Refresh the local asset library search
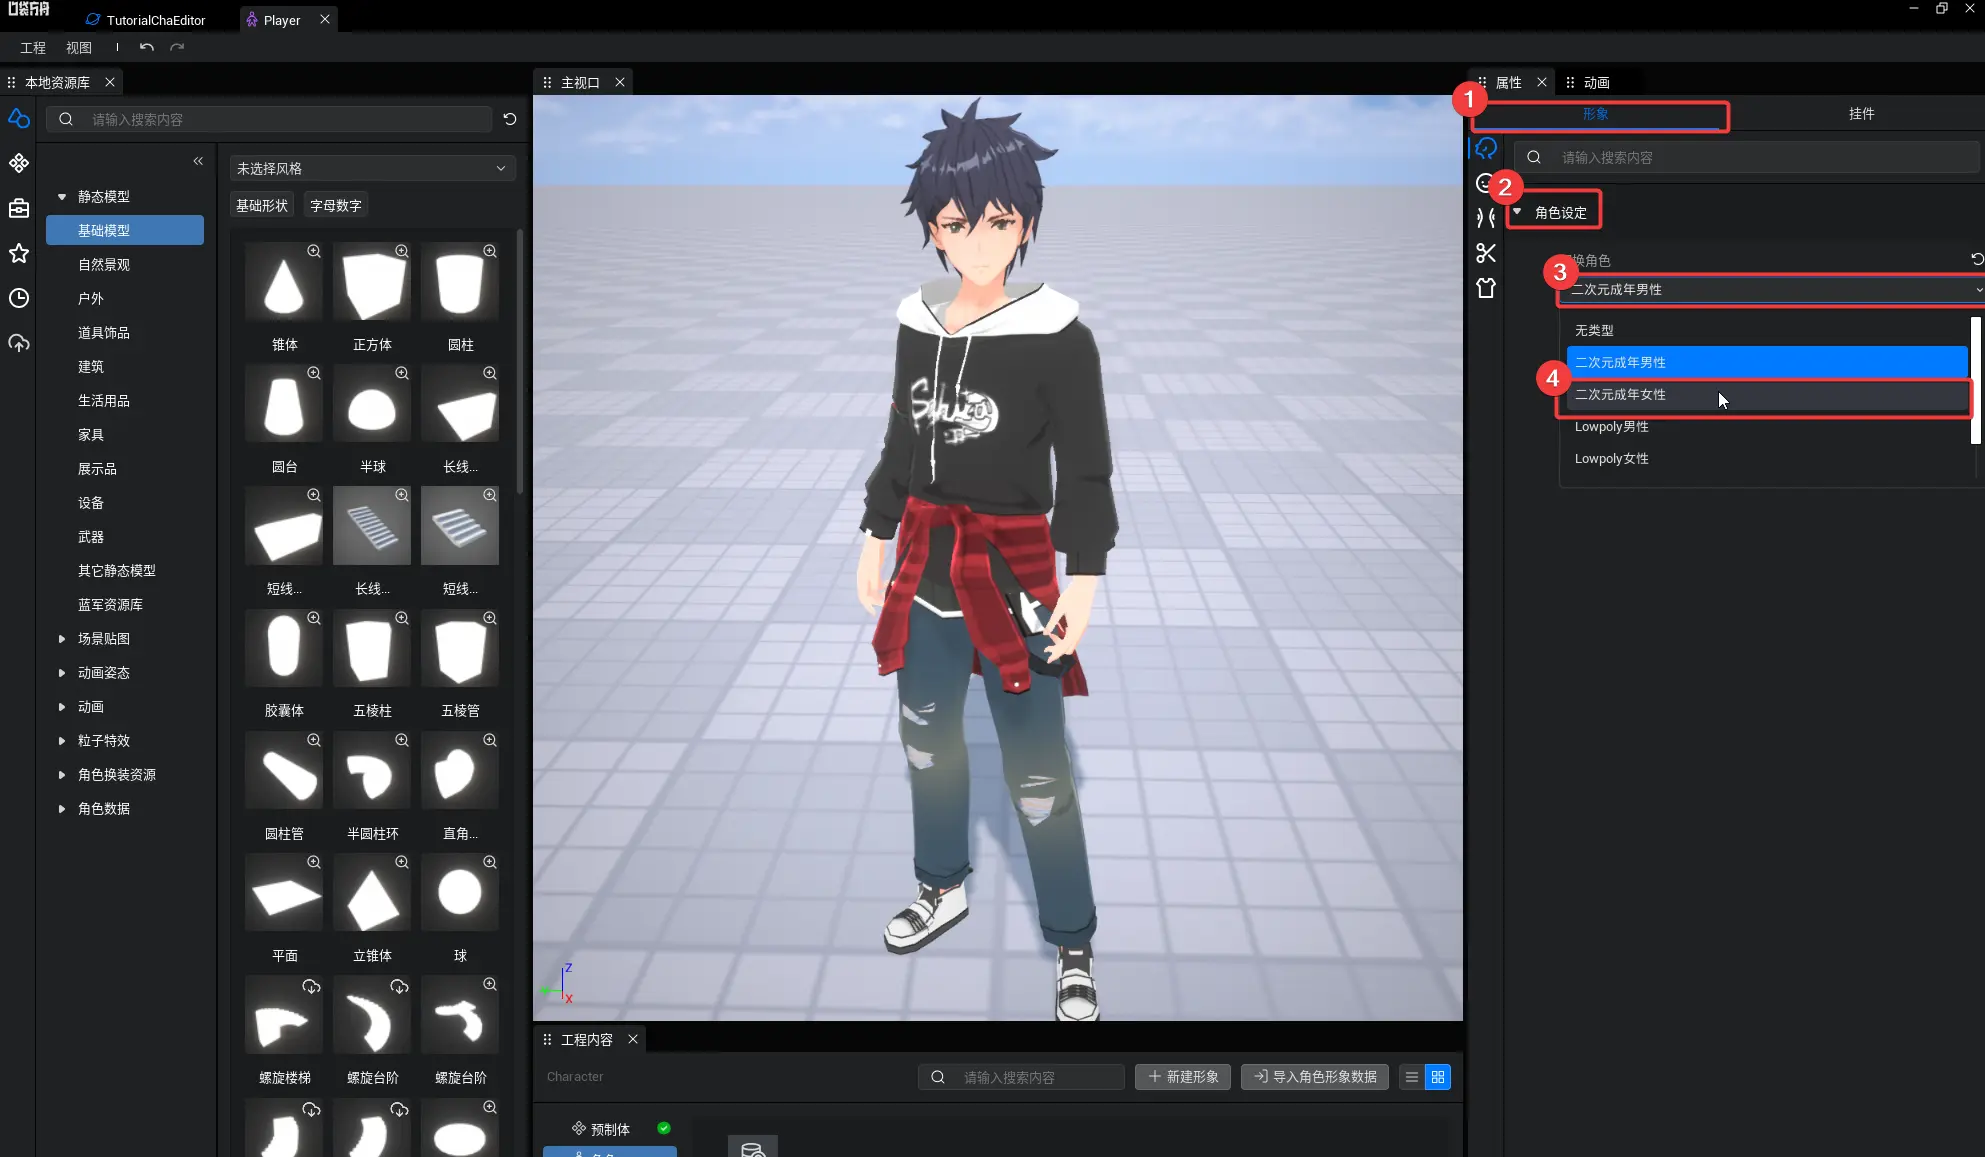 coord(510,119)
